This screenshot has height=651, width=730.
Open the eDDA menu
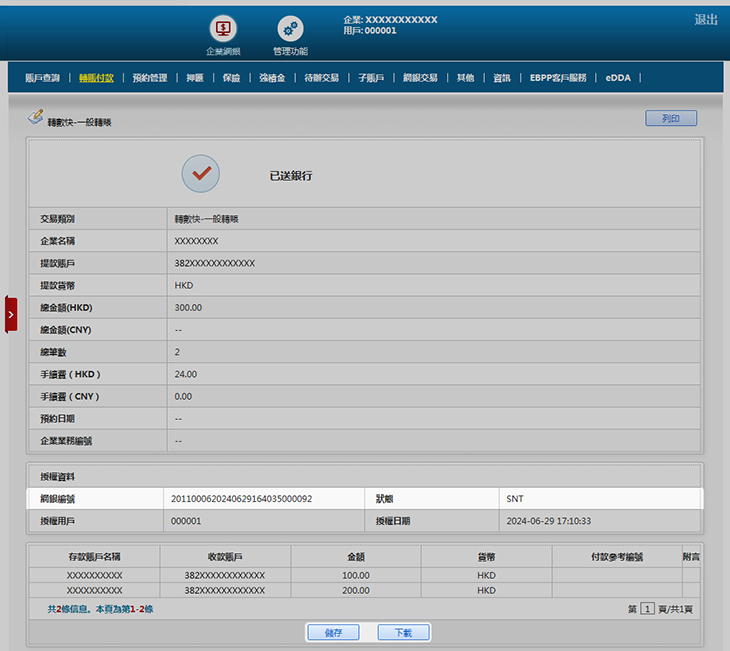tap(618, 77)
